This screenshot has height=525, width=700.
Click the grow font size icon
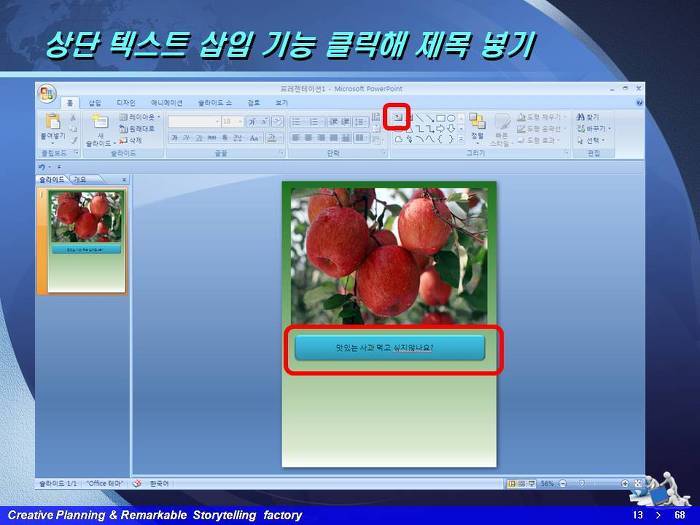tap(253, 121)
